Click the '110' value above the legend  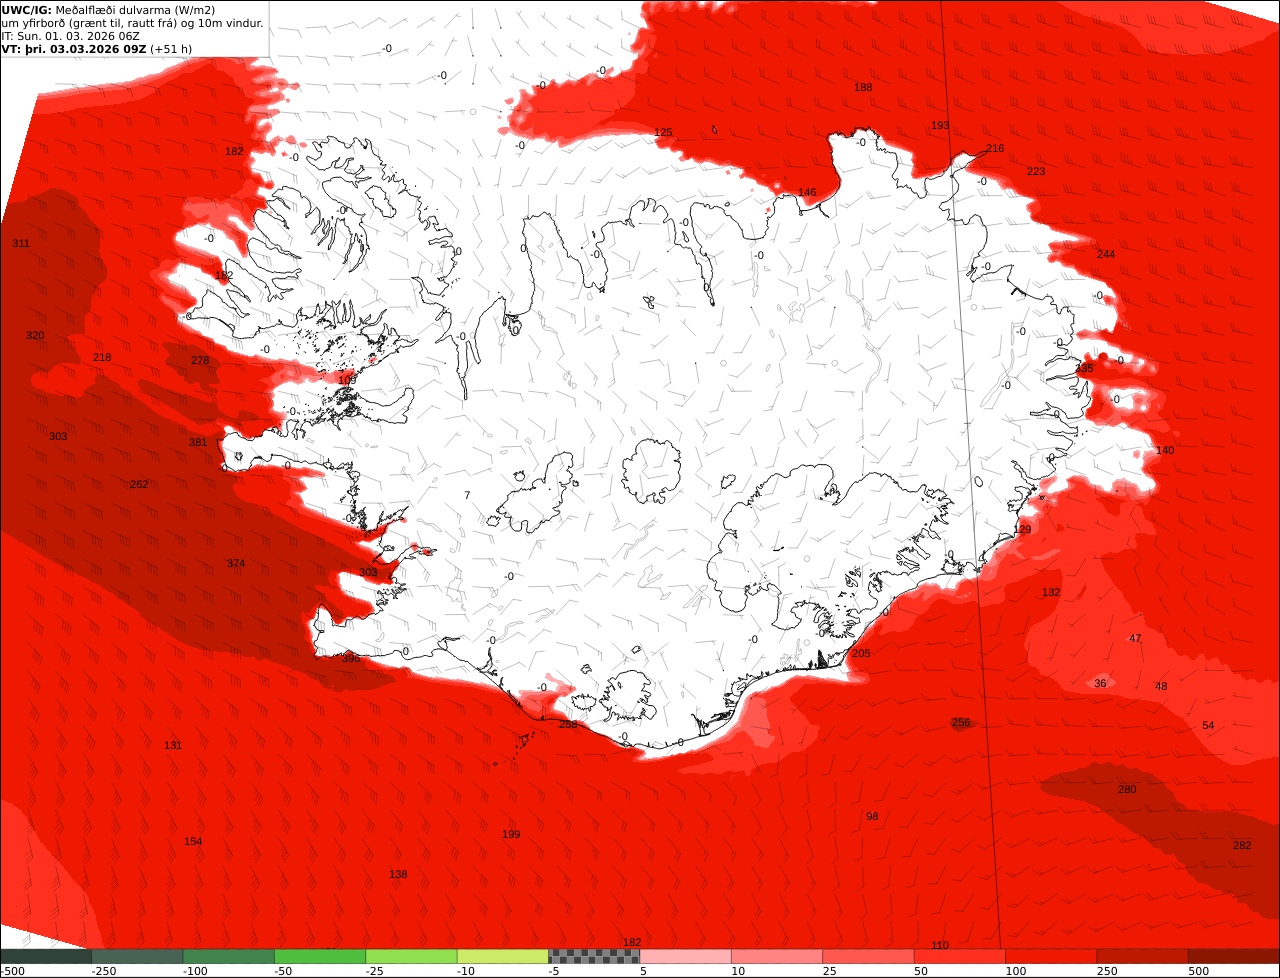[940, 946]
